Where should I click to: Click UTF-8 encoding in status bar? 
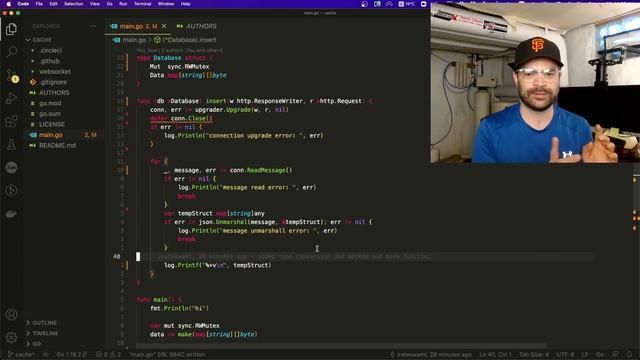(x=565, y=354)
